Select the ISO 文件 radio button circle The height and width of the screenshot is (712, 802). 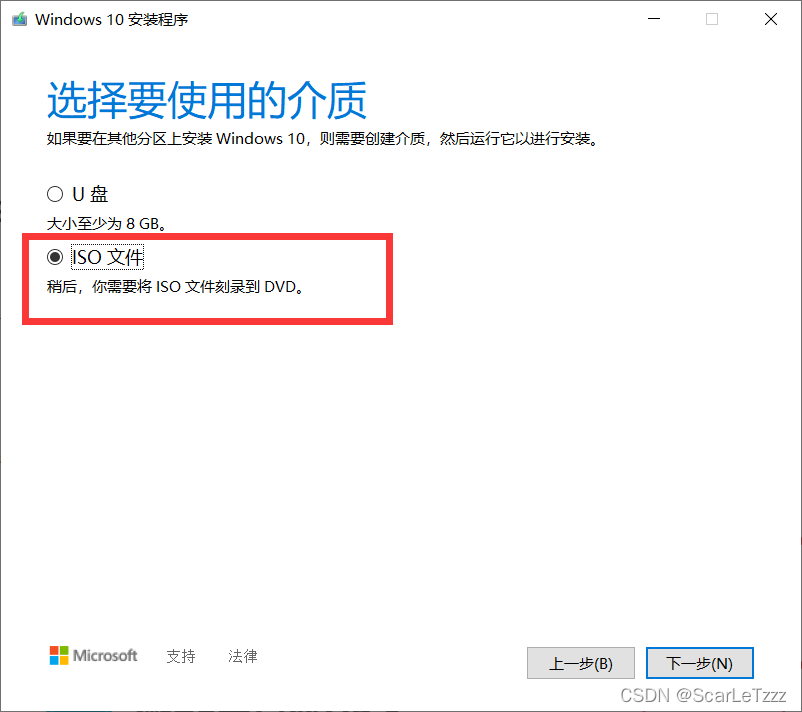click(55, 257)
